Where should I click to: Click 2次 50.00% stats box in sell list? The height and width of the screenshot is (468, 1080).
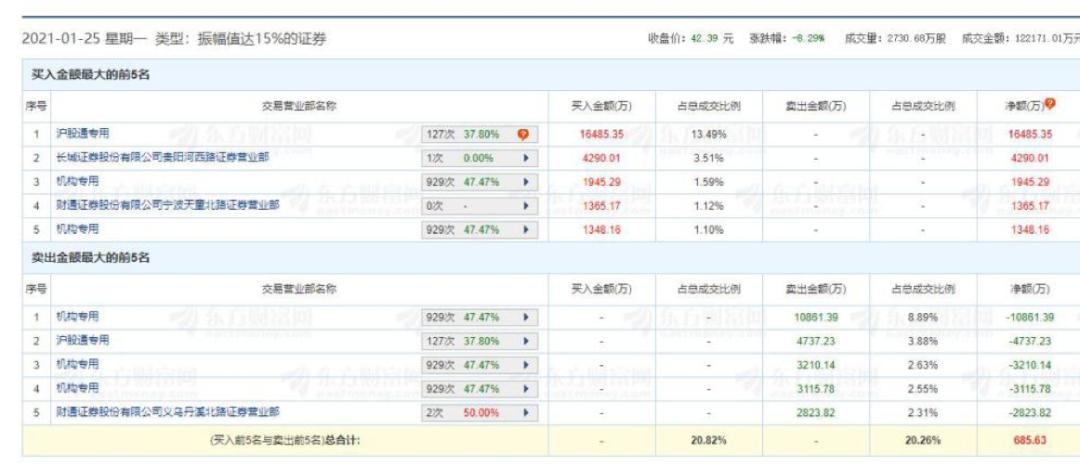(463, 412)
